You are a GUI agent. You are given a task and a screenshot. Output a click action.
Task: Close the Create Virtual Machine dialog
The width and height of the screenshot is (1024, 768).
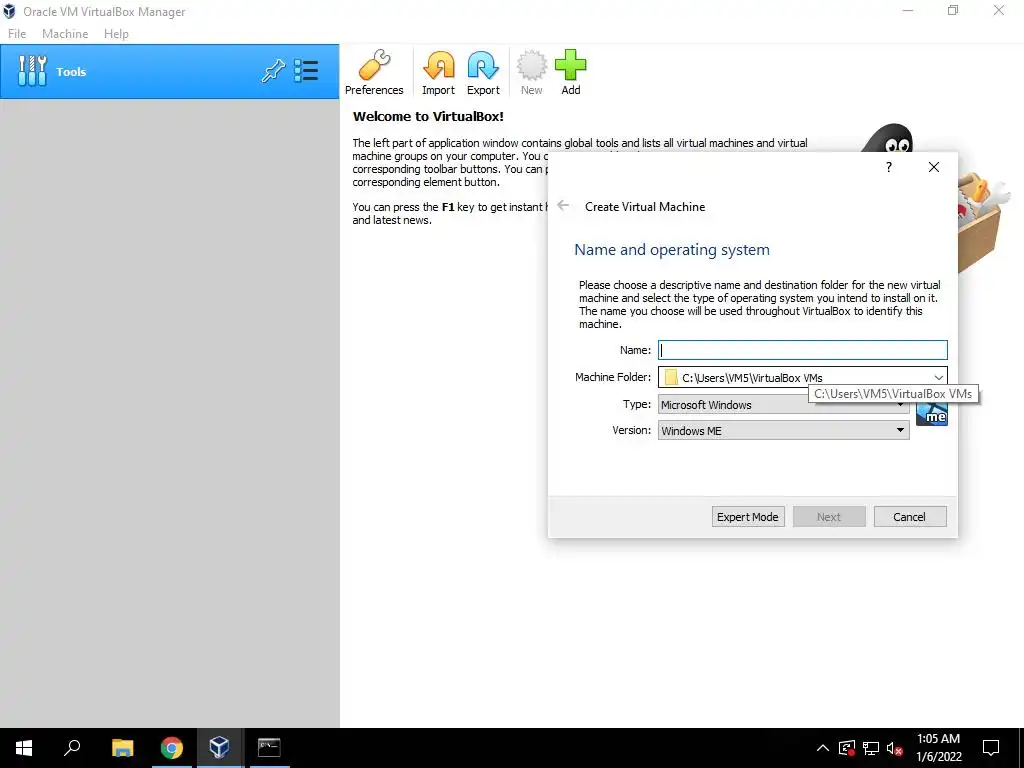[934, 167]
